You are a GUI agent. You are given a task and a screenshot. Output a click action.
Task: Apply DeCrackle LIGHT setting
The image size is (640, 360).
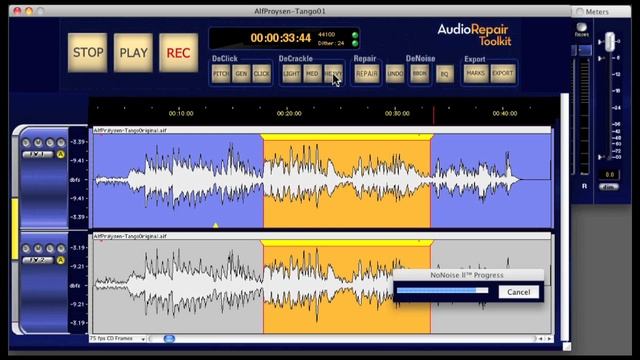(x=292, y=74)
